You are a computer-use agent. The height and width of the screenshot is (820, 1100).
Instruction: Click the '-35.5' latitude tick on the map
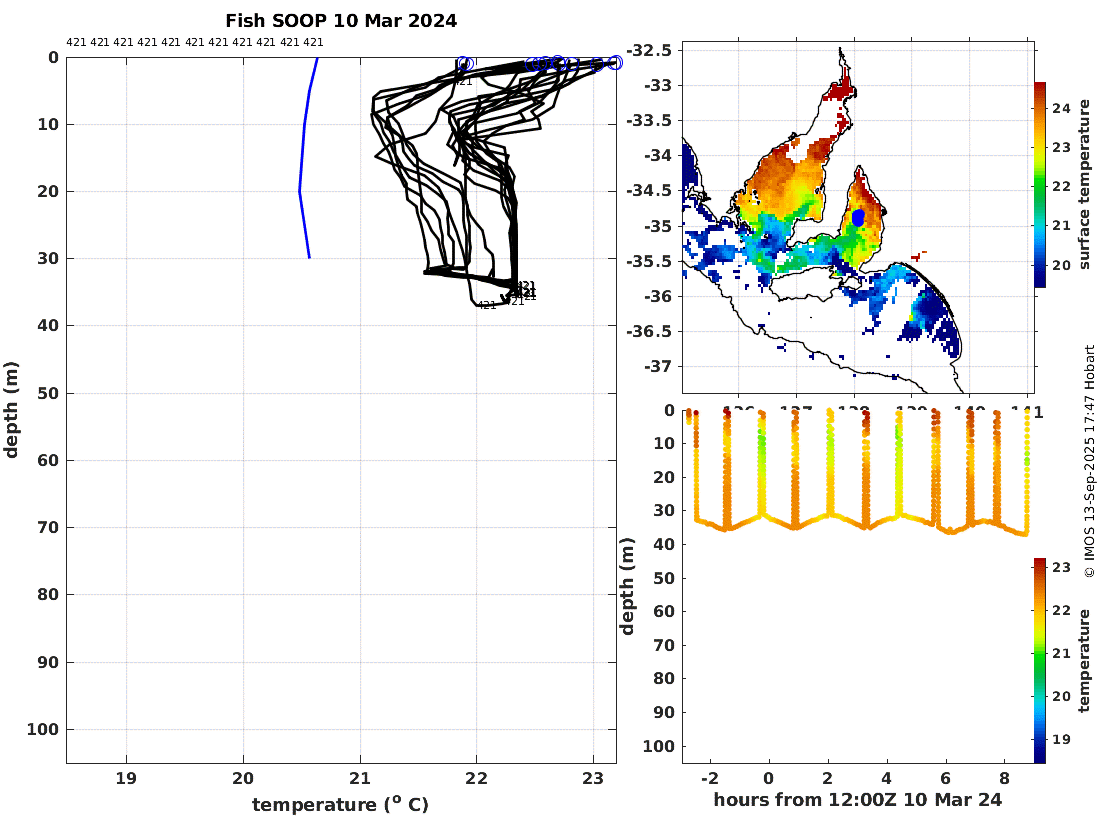click(x=649, y=262)
